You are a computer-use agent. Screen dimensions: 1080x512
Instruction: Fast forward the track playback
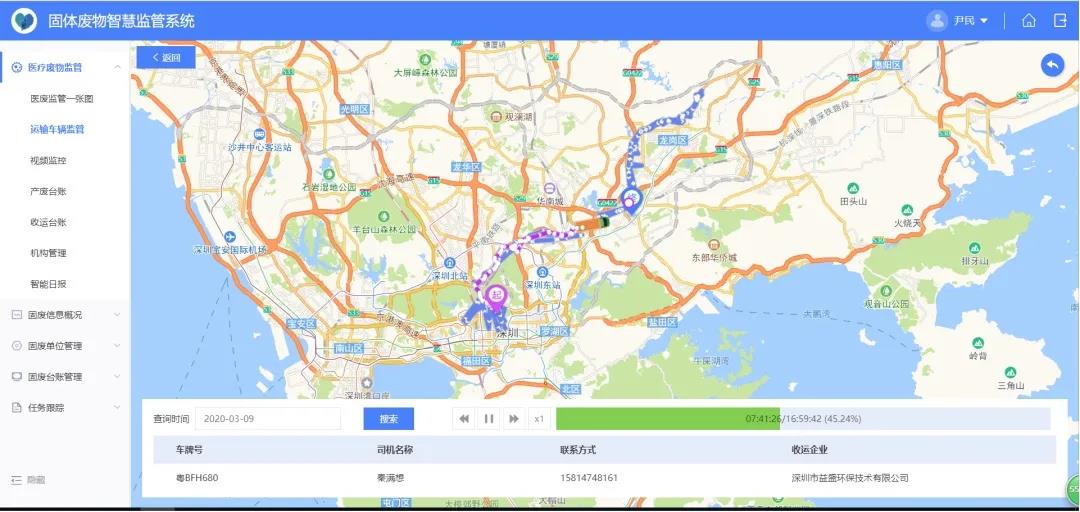tap(514, 419)
